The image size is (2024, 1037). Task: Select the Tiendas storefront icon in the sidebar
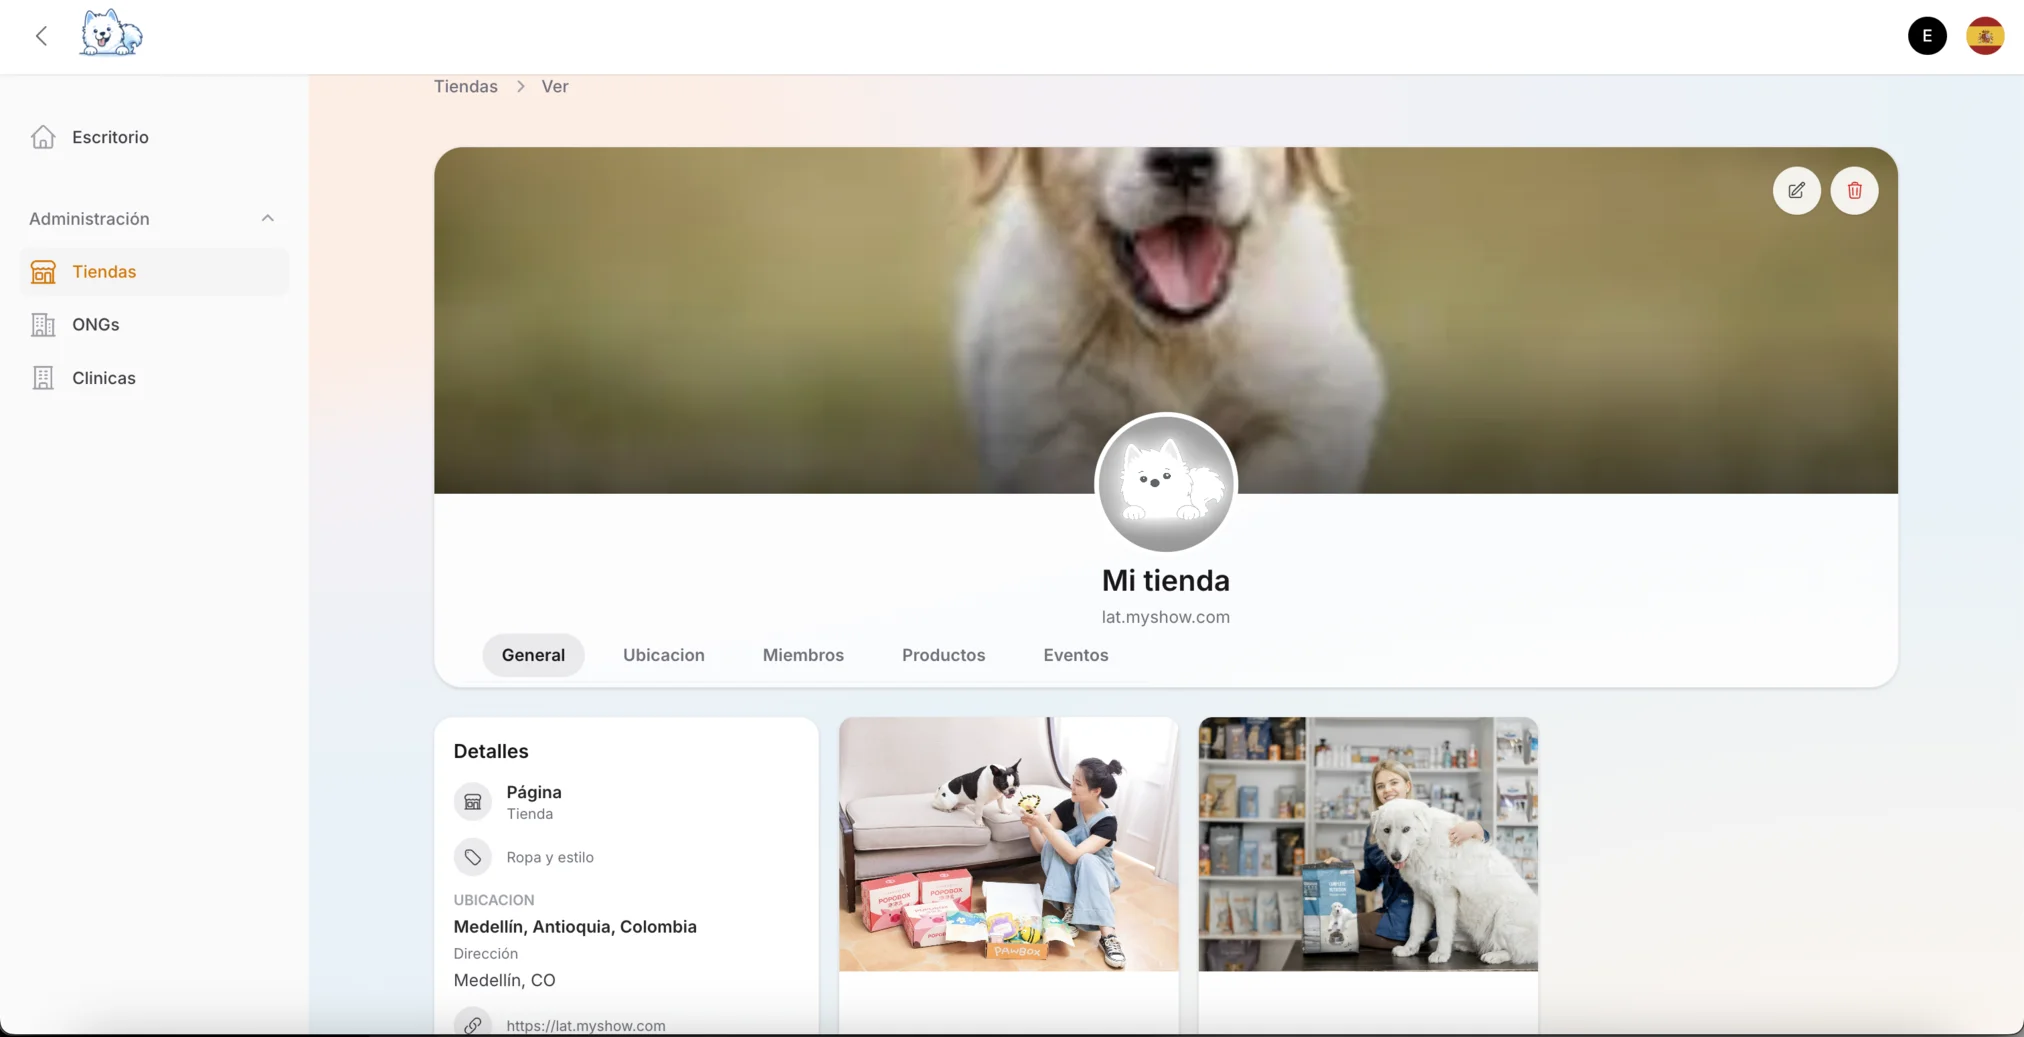[x=42, y=270]
